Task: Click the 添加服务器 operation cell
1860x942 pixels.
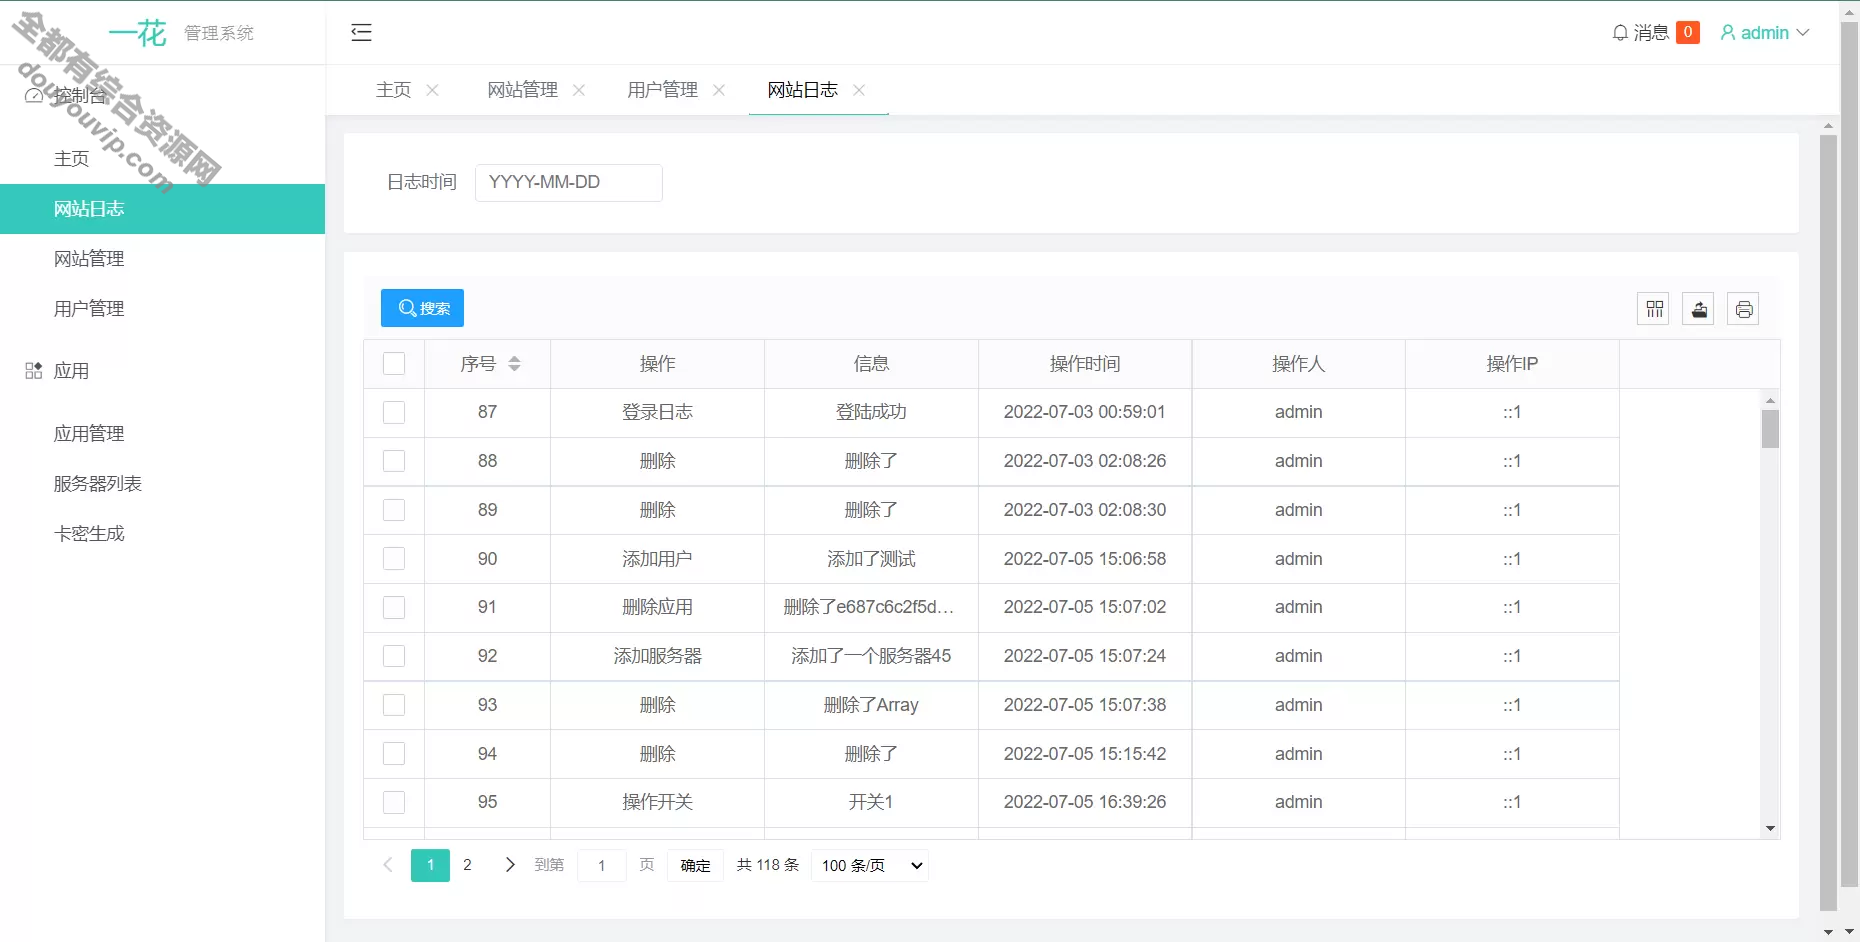Action: 657,656
